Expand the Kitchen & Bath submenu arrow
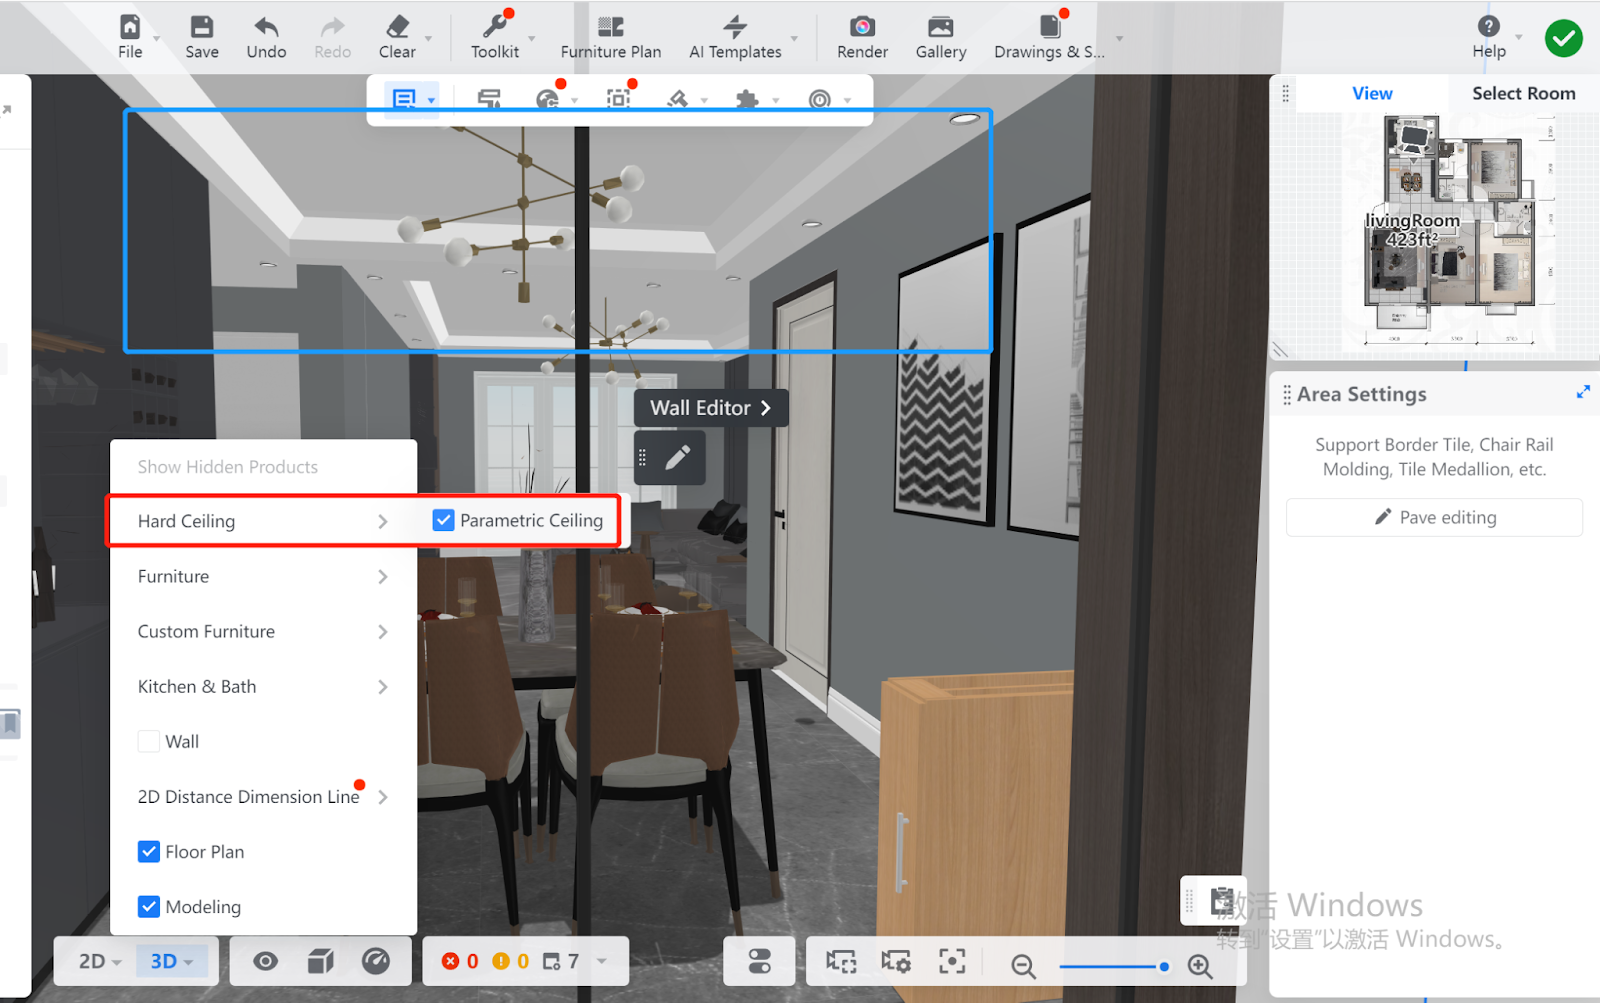This screenshot has width=1600, height=1003. pos(382,686)
